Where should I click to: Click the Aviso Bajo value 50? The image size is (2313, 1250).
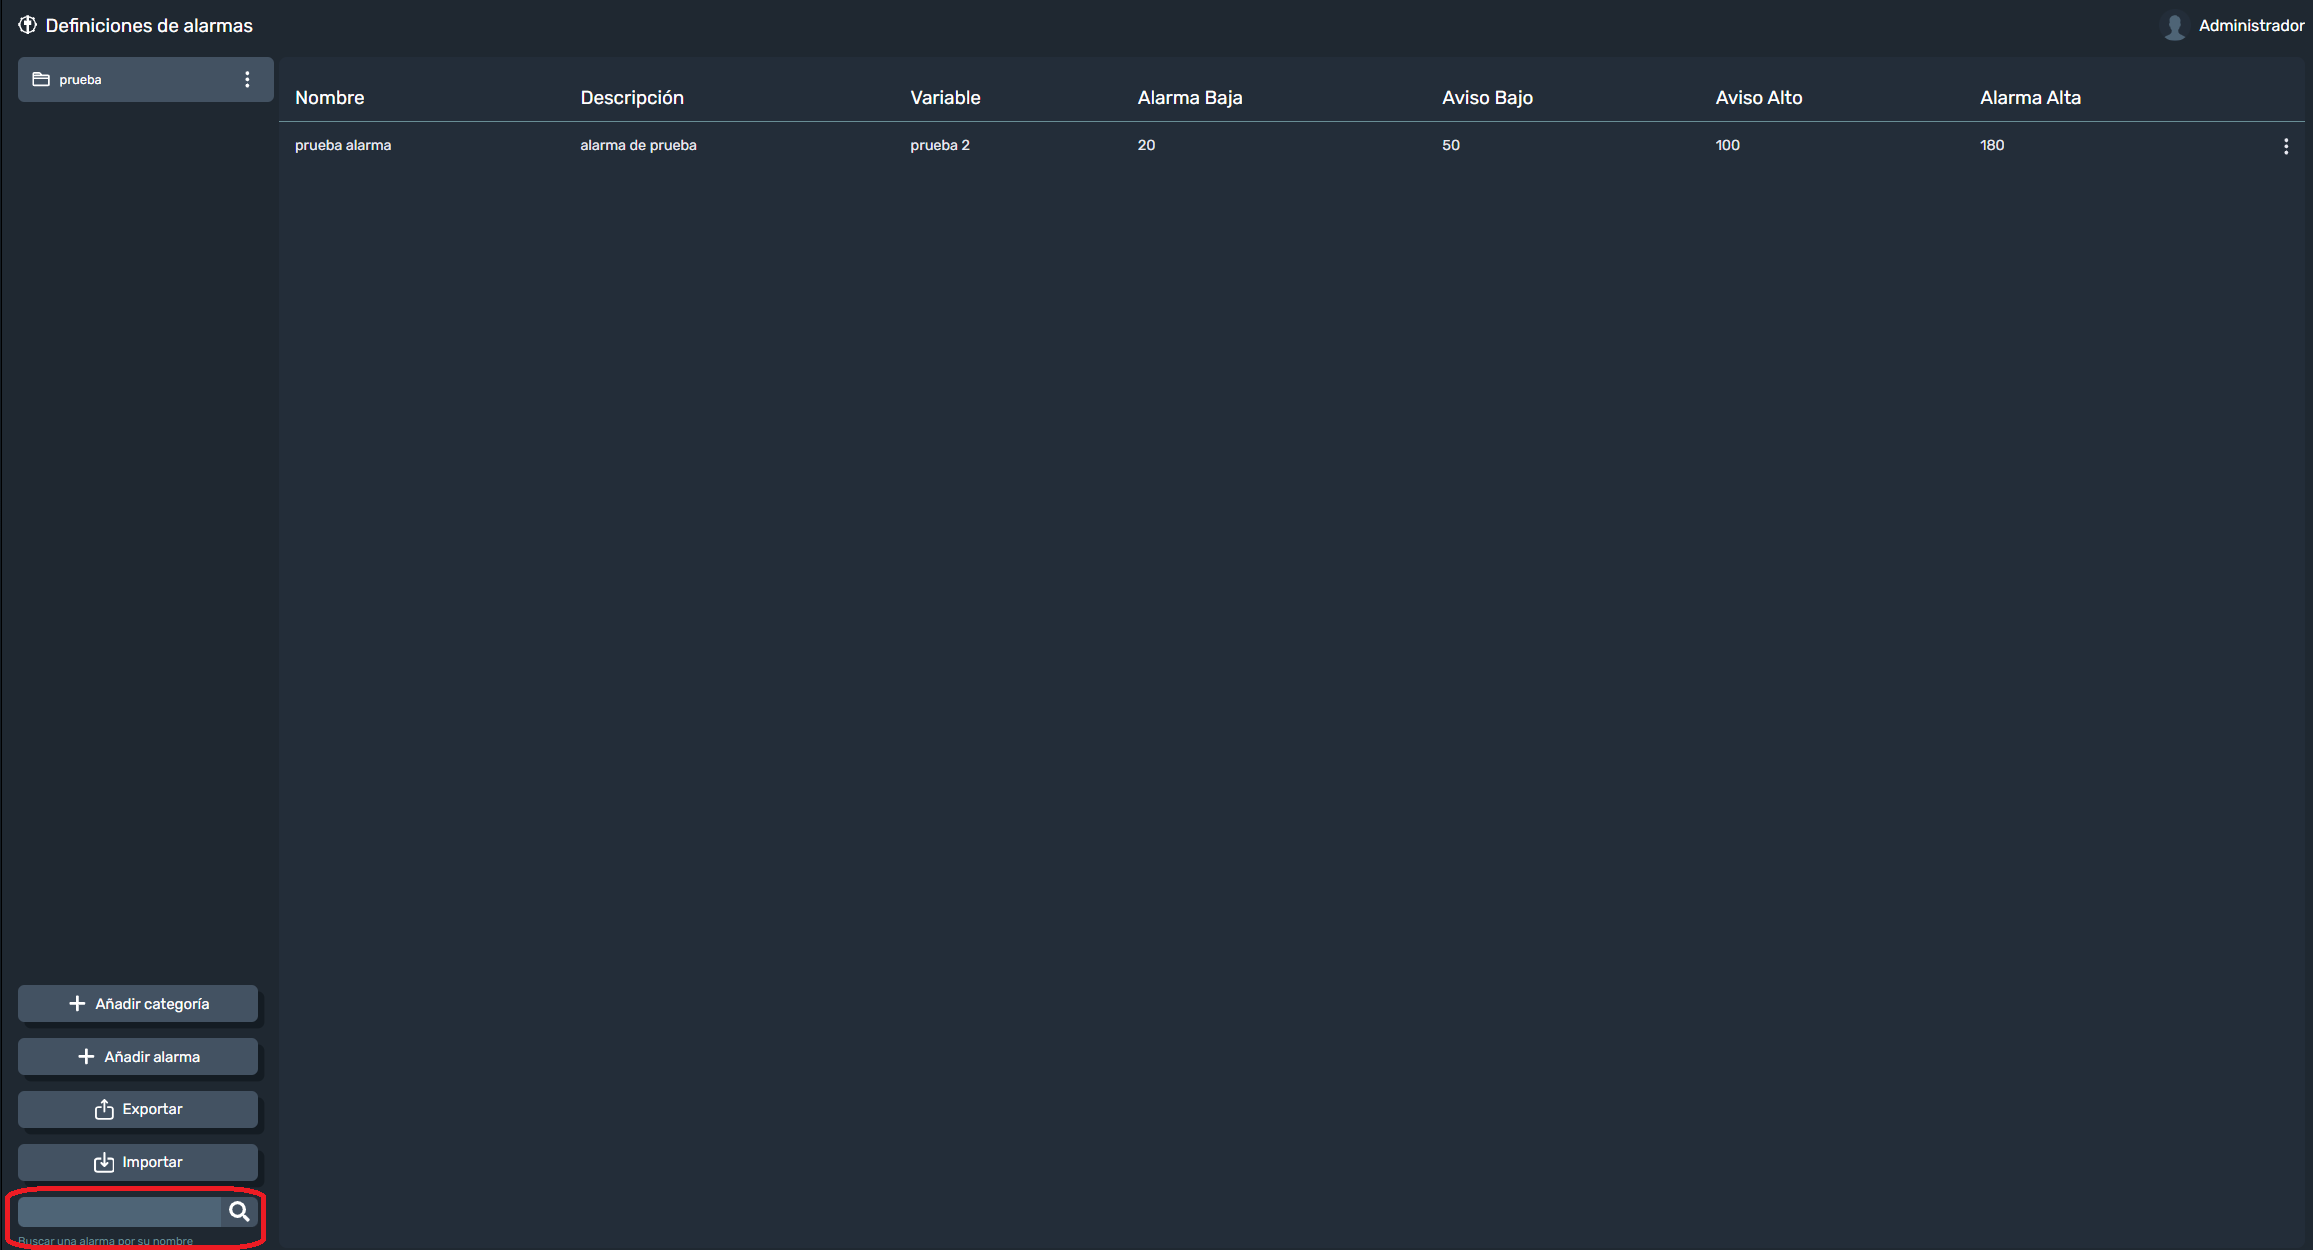coord(1450,145)
